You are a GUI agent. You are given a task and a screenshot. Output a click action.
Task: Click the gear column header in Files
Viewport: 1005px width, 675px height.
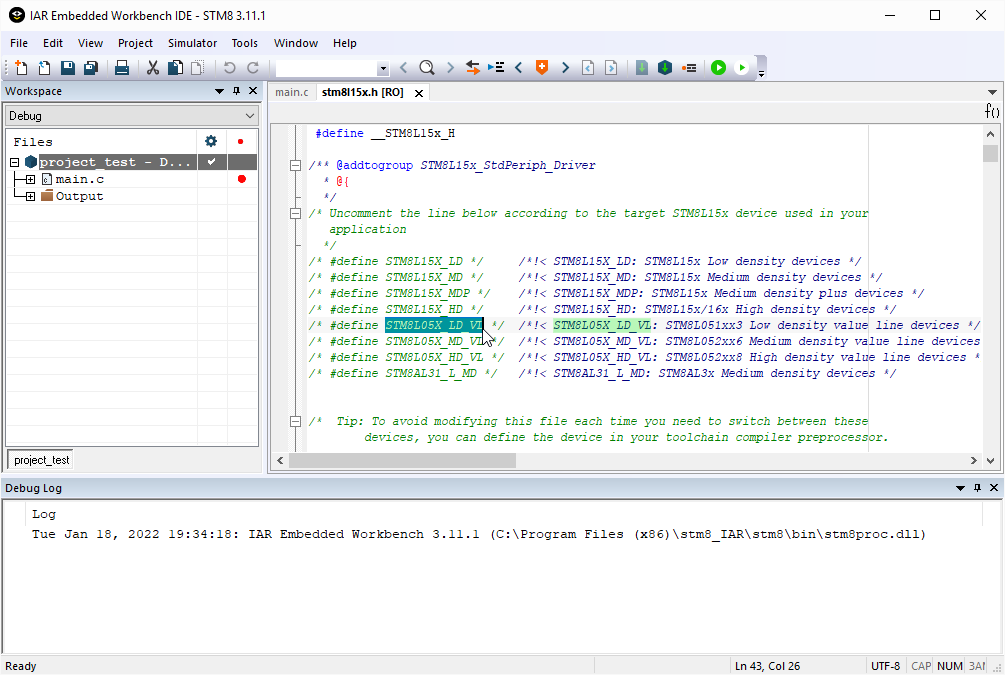point(211,142)
